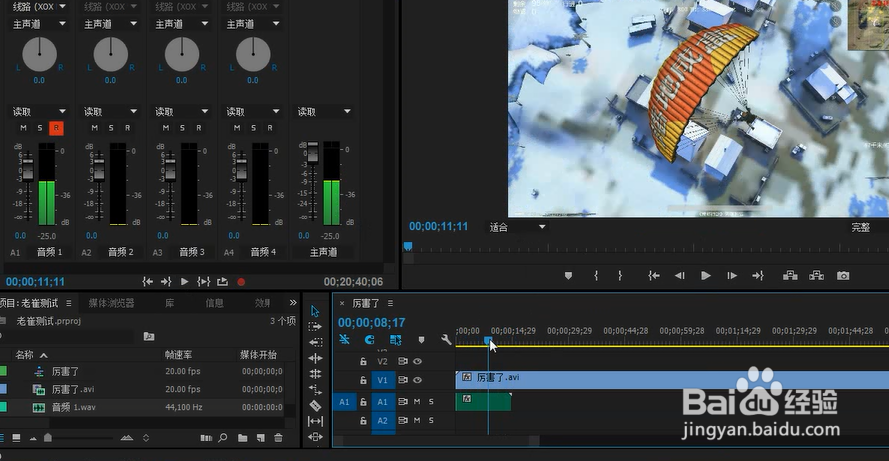Switch project panel to icon view
This screenshot has height=461, width=889.
(16, 438)
